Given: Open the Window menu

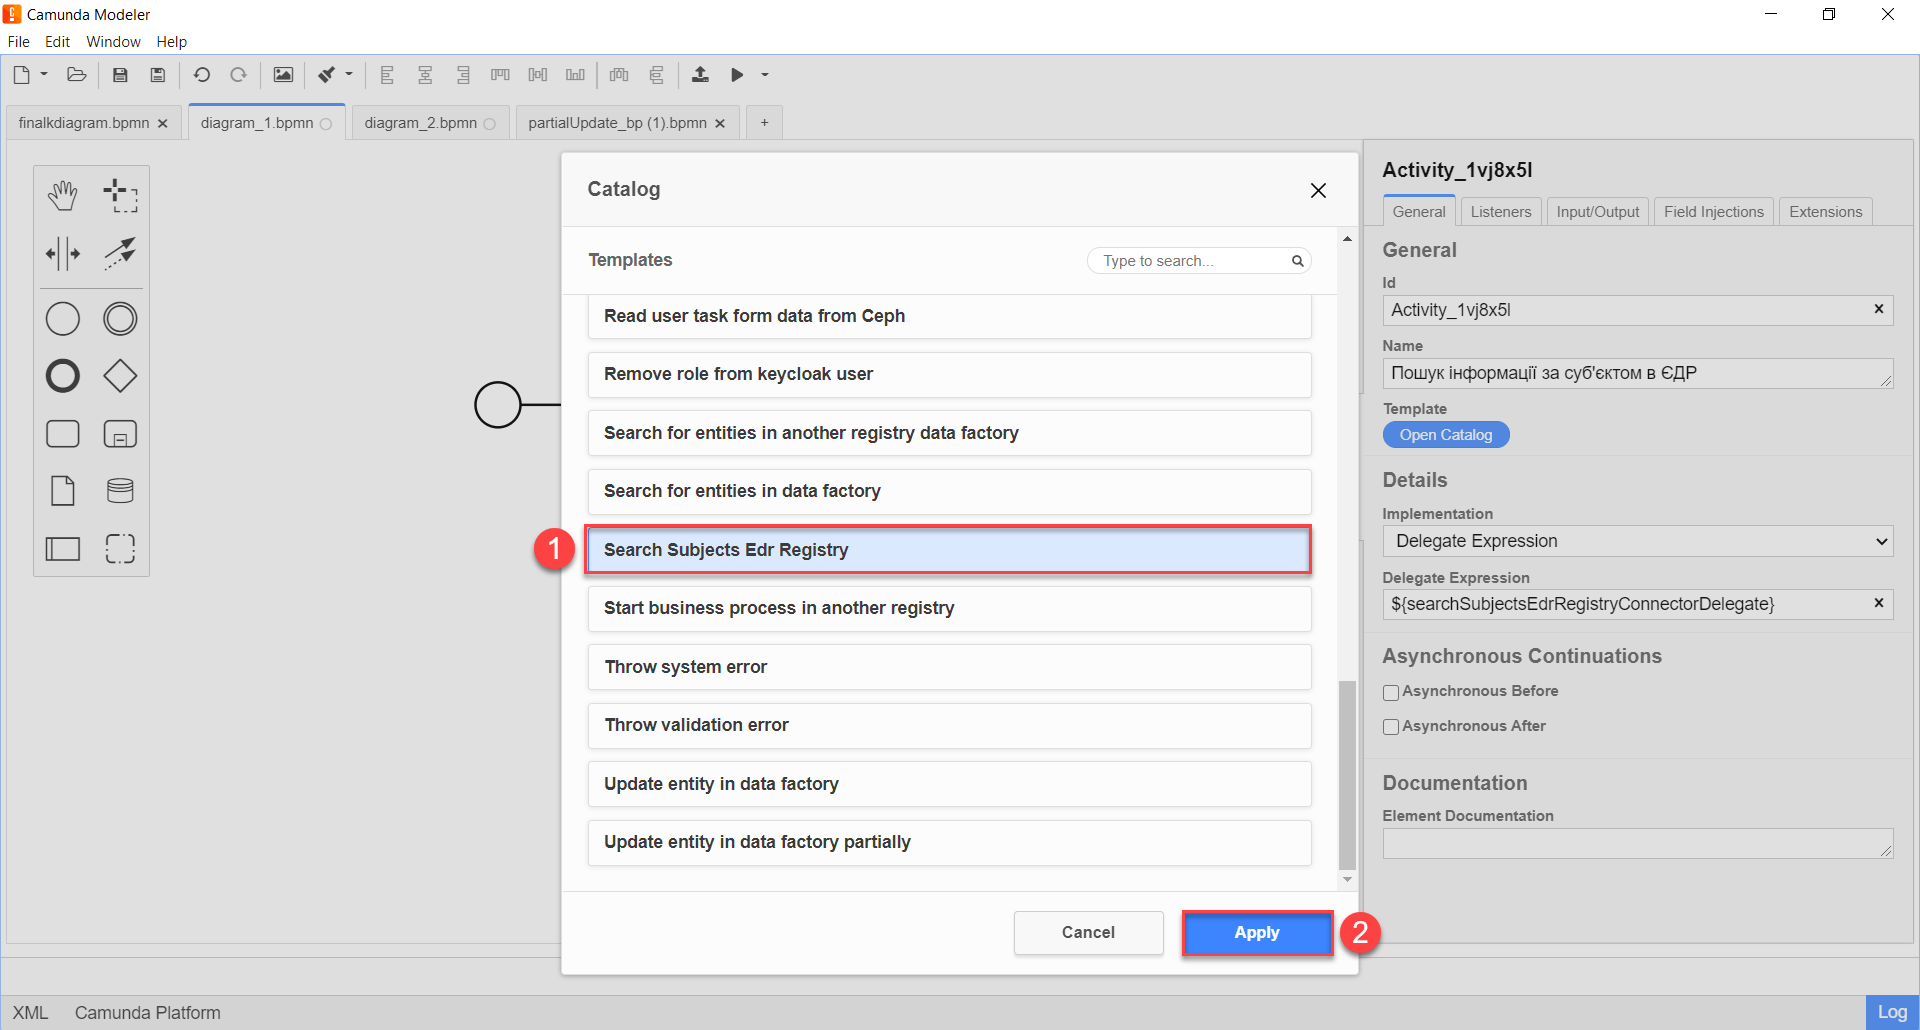Looking at the screenshot, I should (113, 42).
